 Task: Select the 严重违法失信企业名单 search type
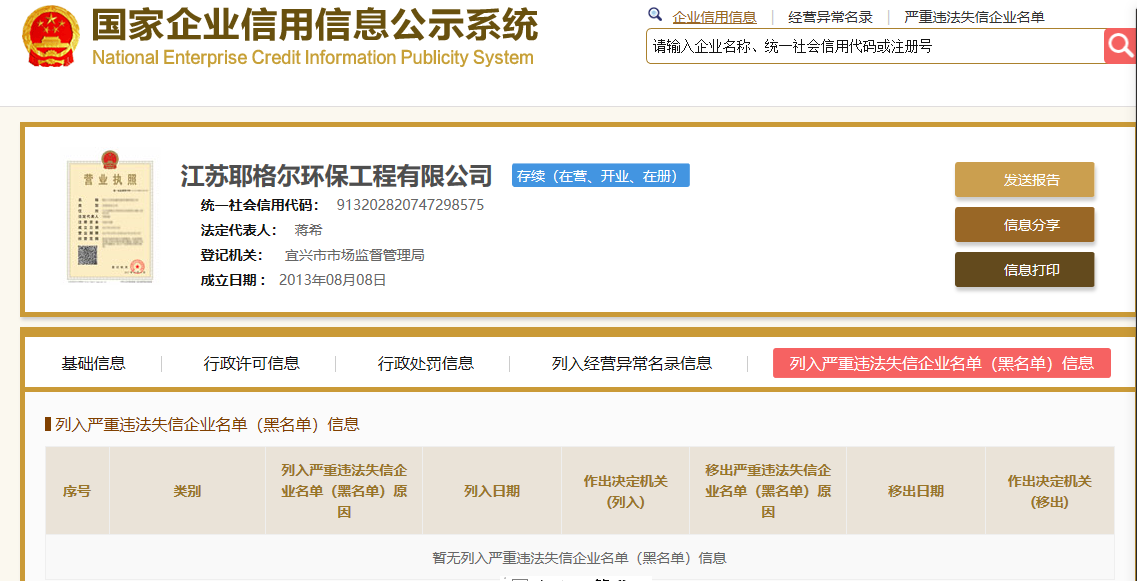[x=975, y=17]
